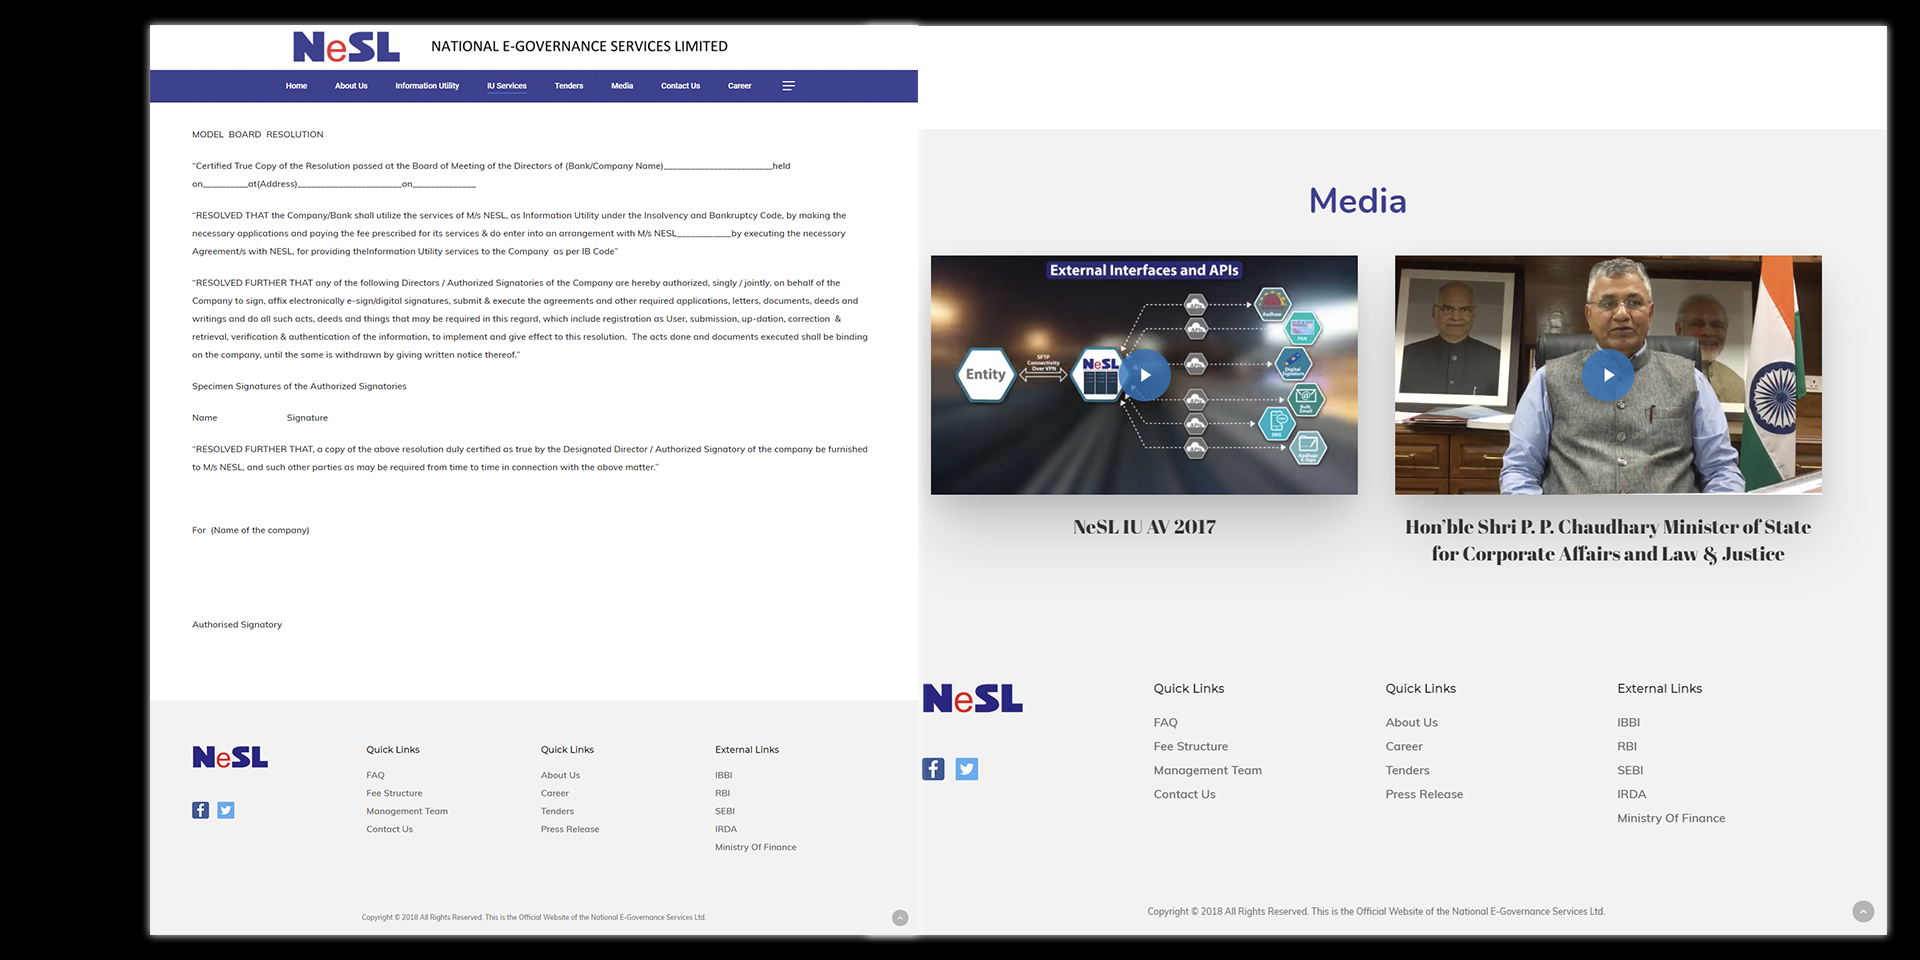Open IU Services menu item
The height and width of the screenshot is (960, 1920).
tap(507, 86)
